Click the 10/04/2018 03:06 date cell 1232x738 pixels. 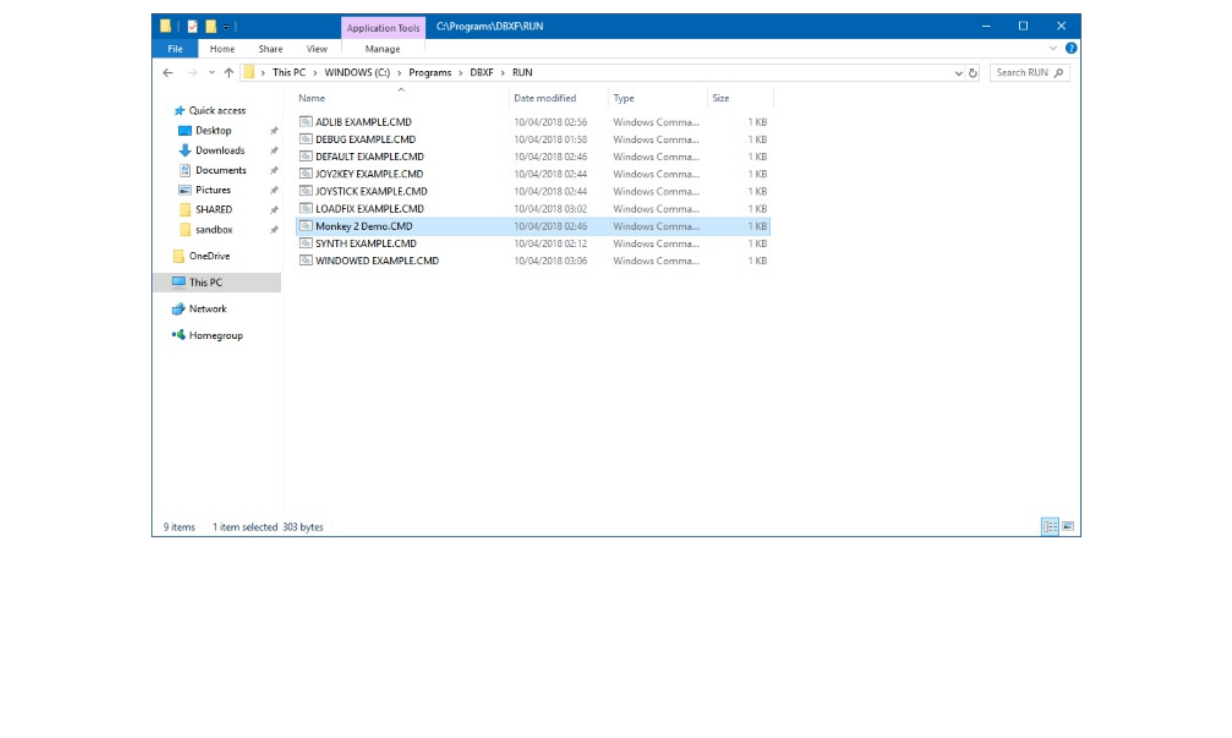(550, 261)
